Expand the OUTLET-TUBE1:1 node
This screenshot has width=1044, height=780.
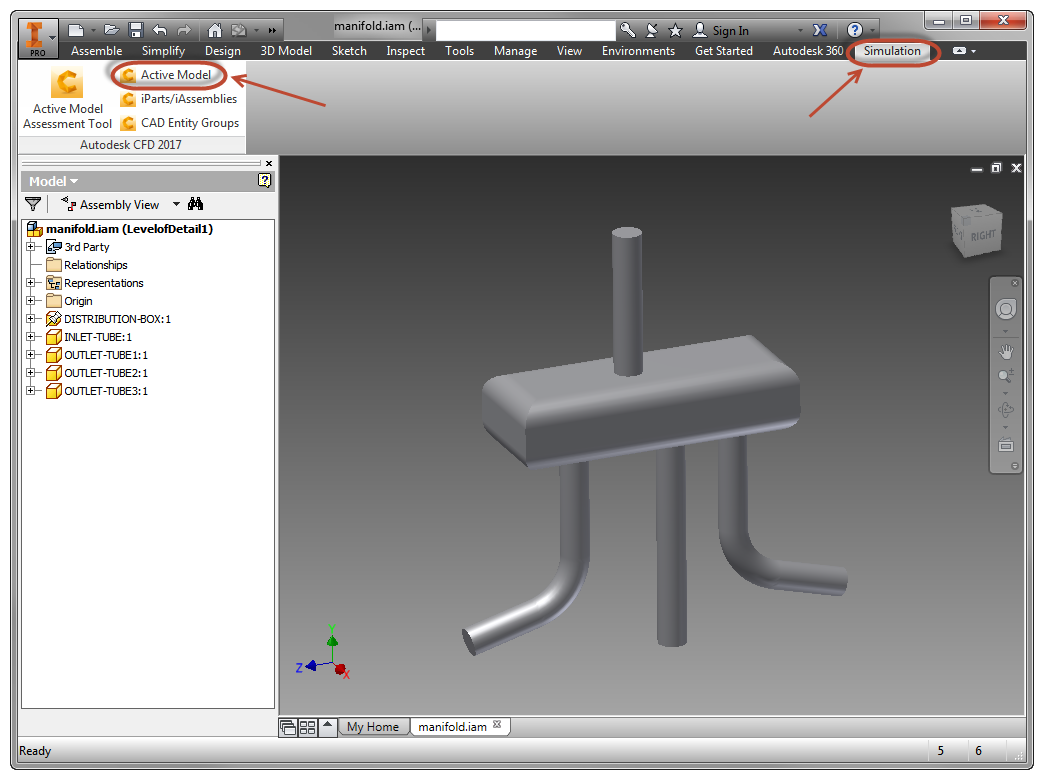coord(31,354)
